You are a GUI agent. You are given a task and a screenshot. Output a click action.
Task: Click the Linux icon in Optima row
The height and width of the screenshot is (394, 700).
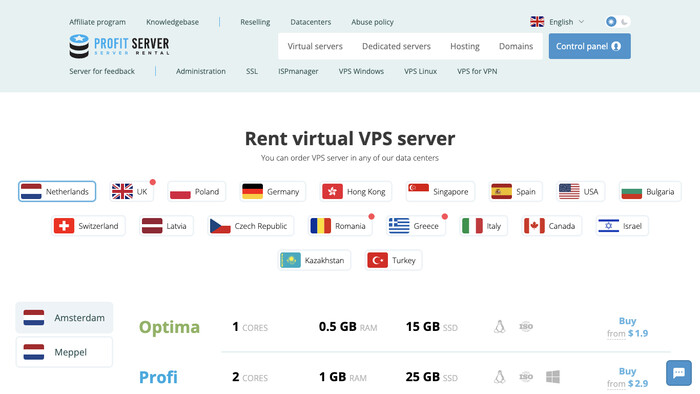500,327
